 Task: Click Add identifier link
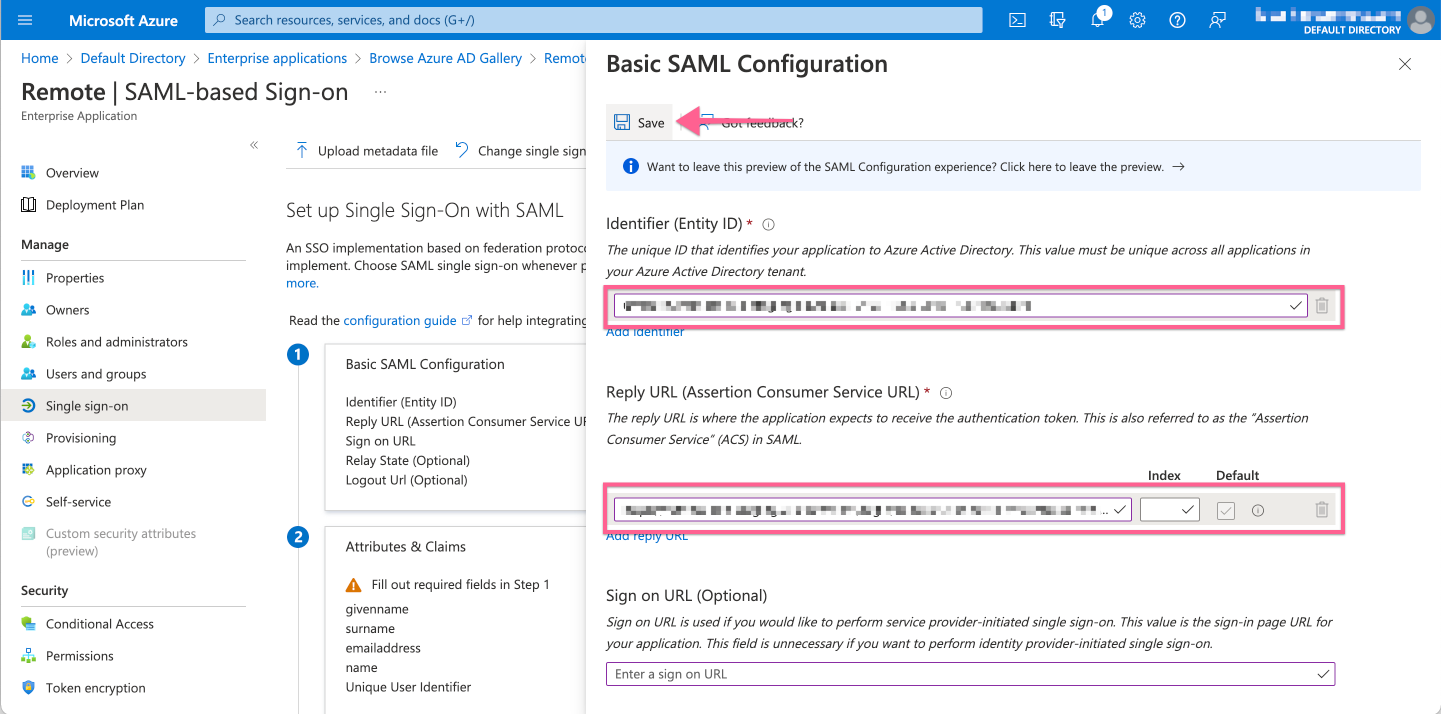645,331
